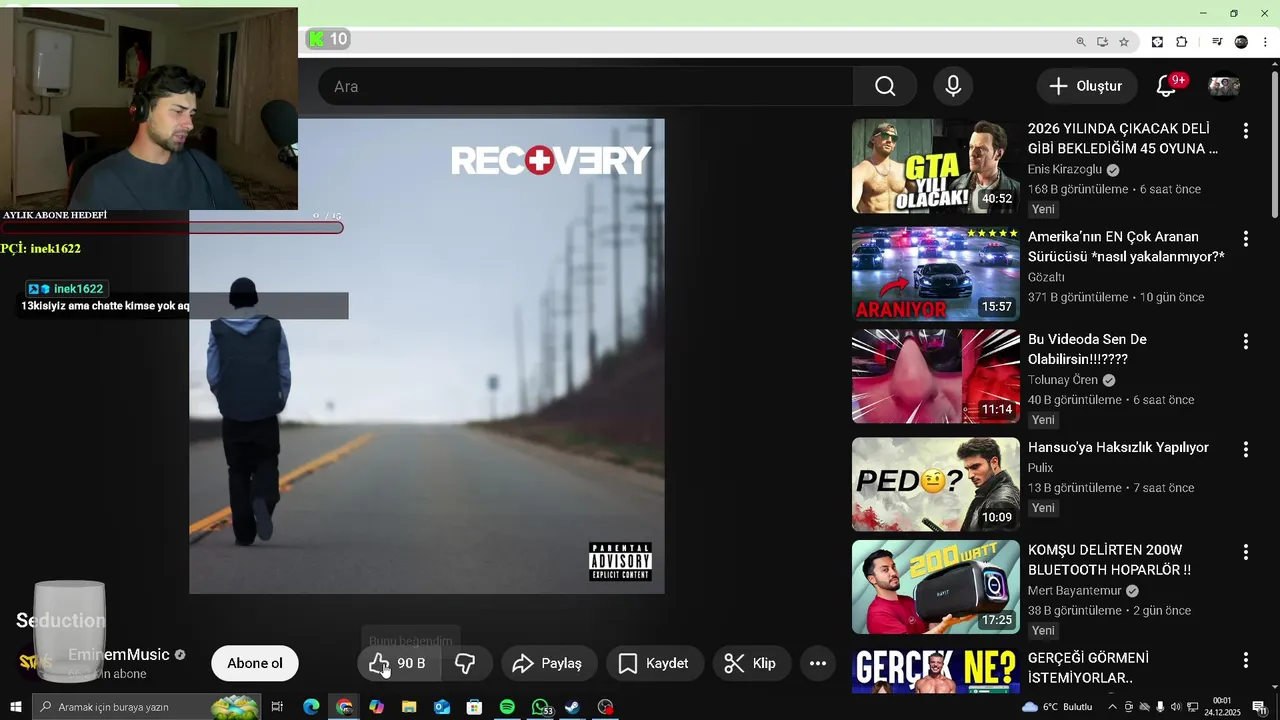Open options for KOMŞU DELİRTEN 200W video
This screenshot has width=1280, height=720.
[1245, 552]
